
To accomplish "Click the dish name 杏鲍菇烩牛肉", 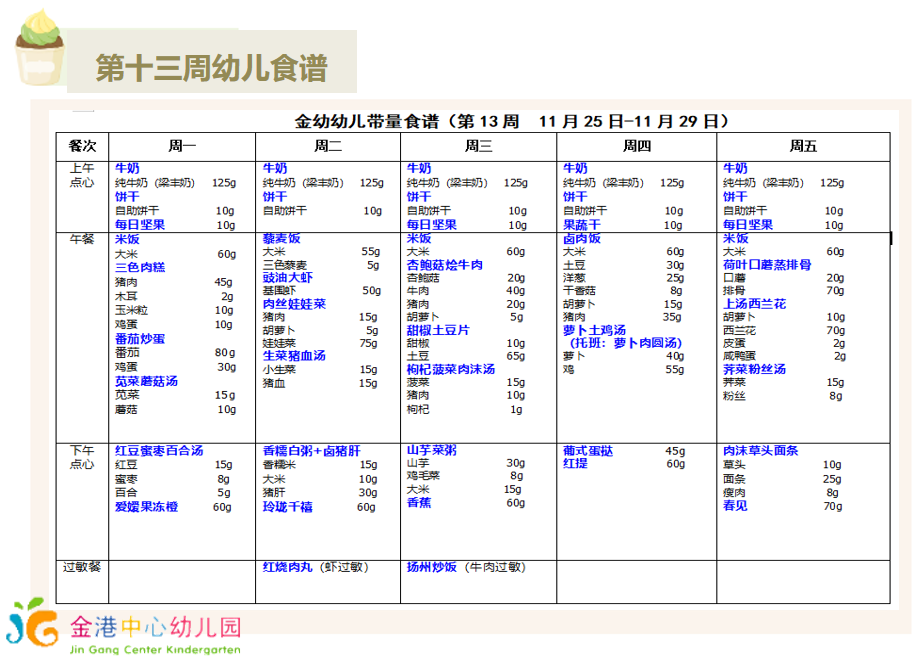I will pyautogui.click(x=445, y=265).
